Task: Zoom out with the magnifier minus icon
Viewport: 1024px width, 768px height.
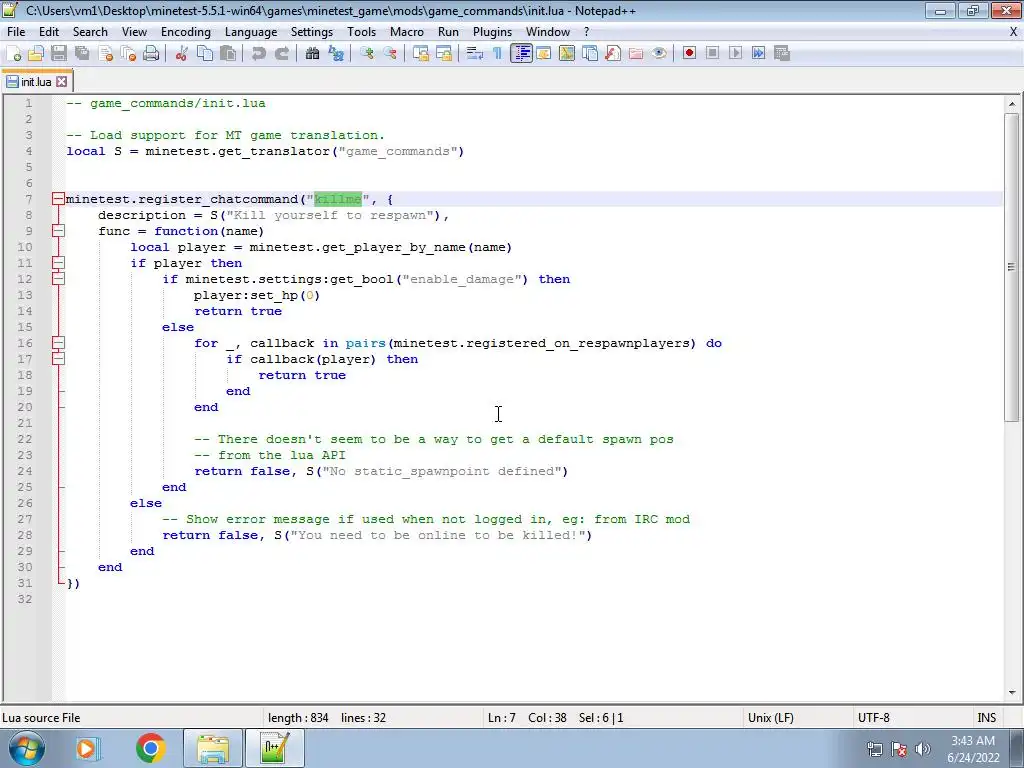Action: [390, 54]
